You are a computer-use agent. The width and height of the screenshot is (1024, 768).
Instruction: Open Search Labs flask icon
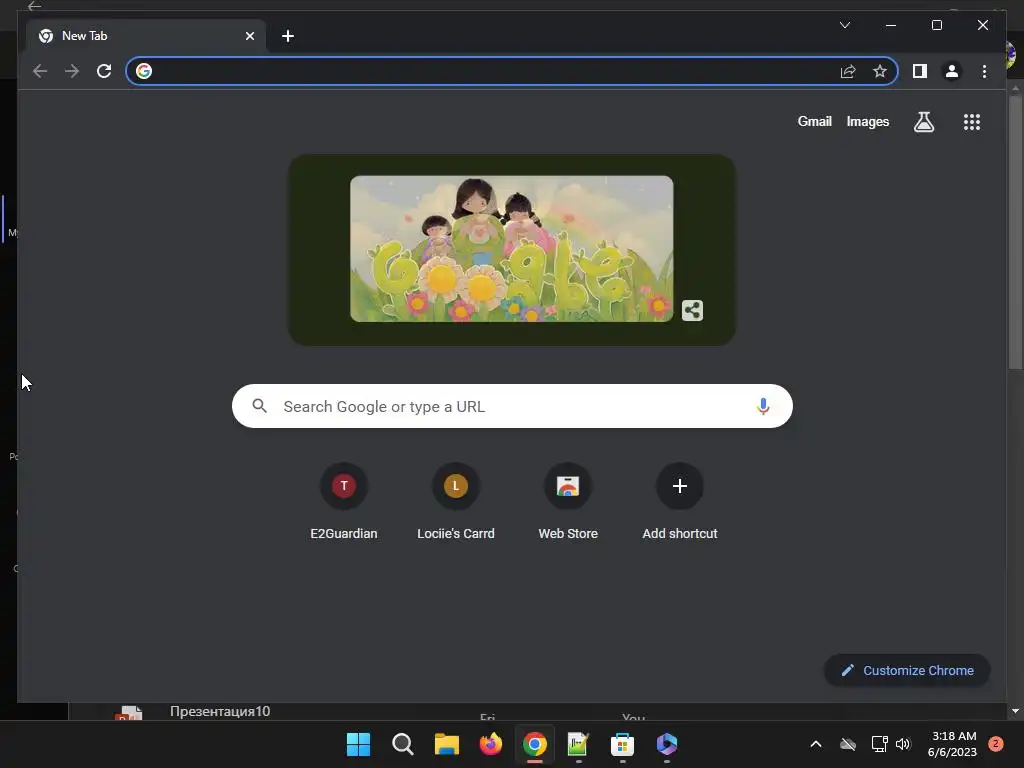tap(923, 121)
